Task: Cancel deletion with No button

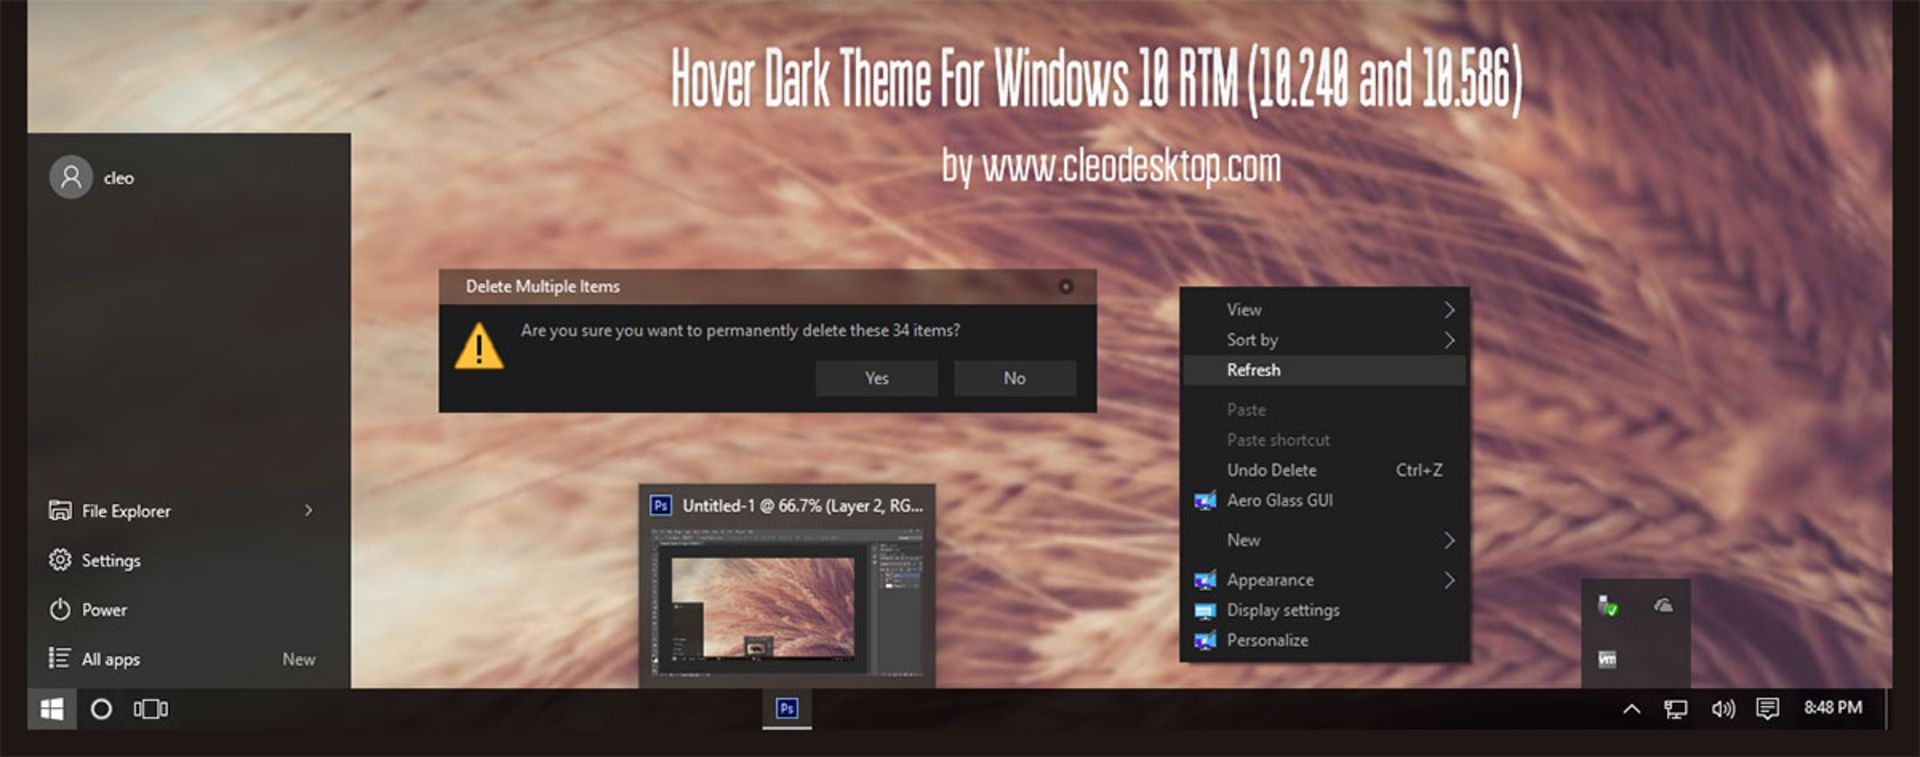Action: [x=1014, y=378]
